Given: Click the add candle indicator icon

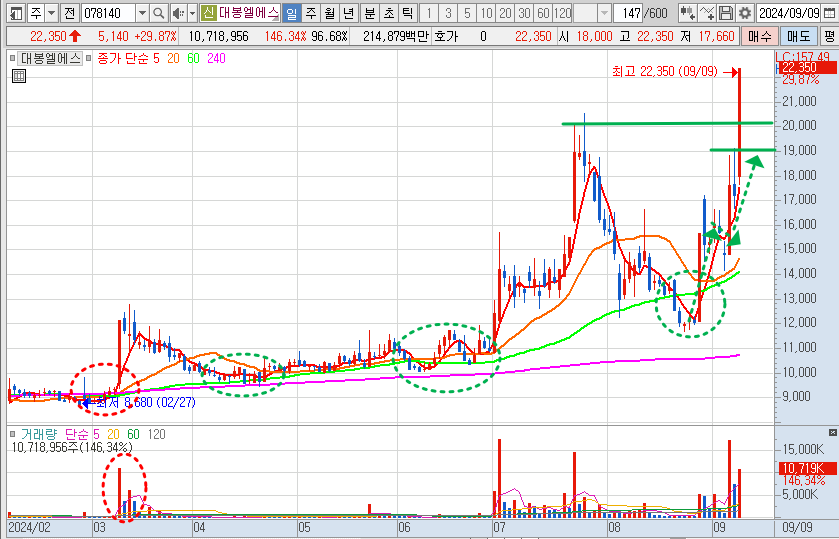Looking at the screenshot, I should (688, 13).
